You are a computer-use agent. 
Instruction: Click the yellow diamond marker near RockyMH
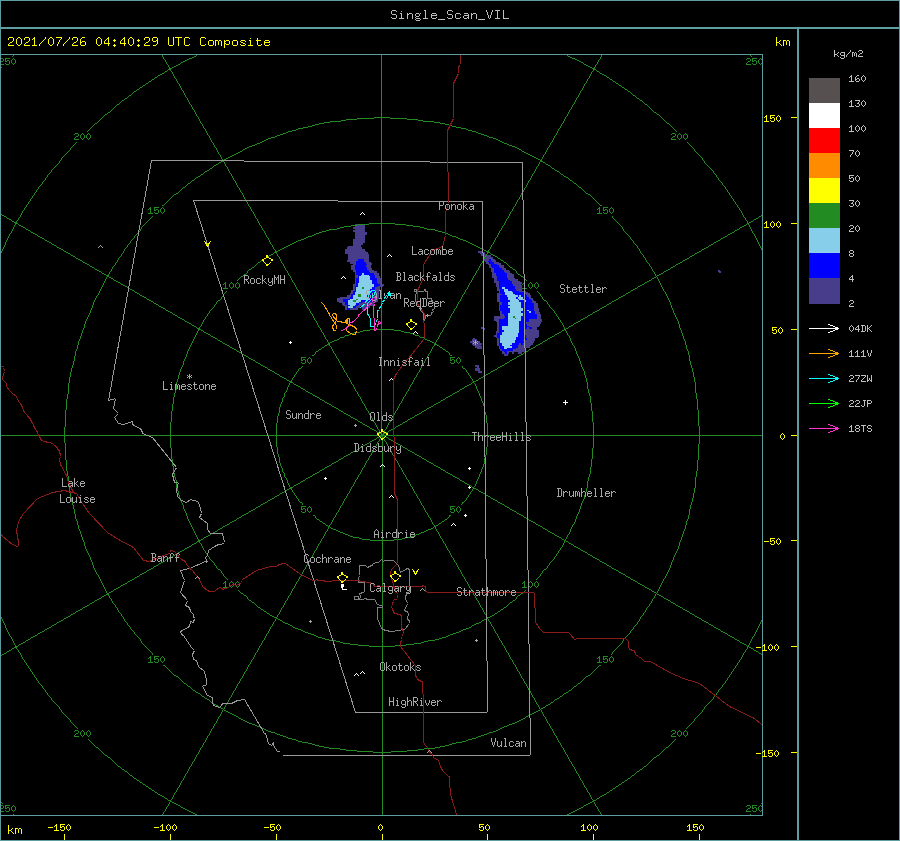267,261
